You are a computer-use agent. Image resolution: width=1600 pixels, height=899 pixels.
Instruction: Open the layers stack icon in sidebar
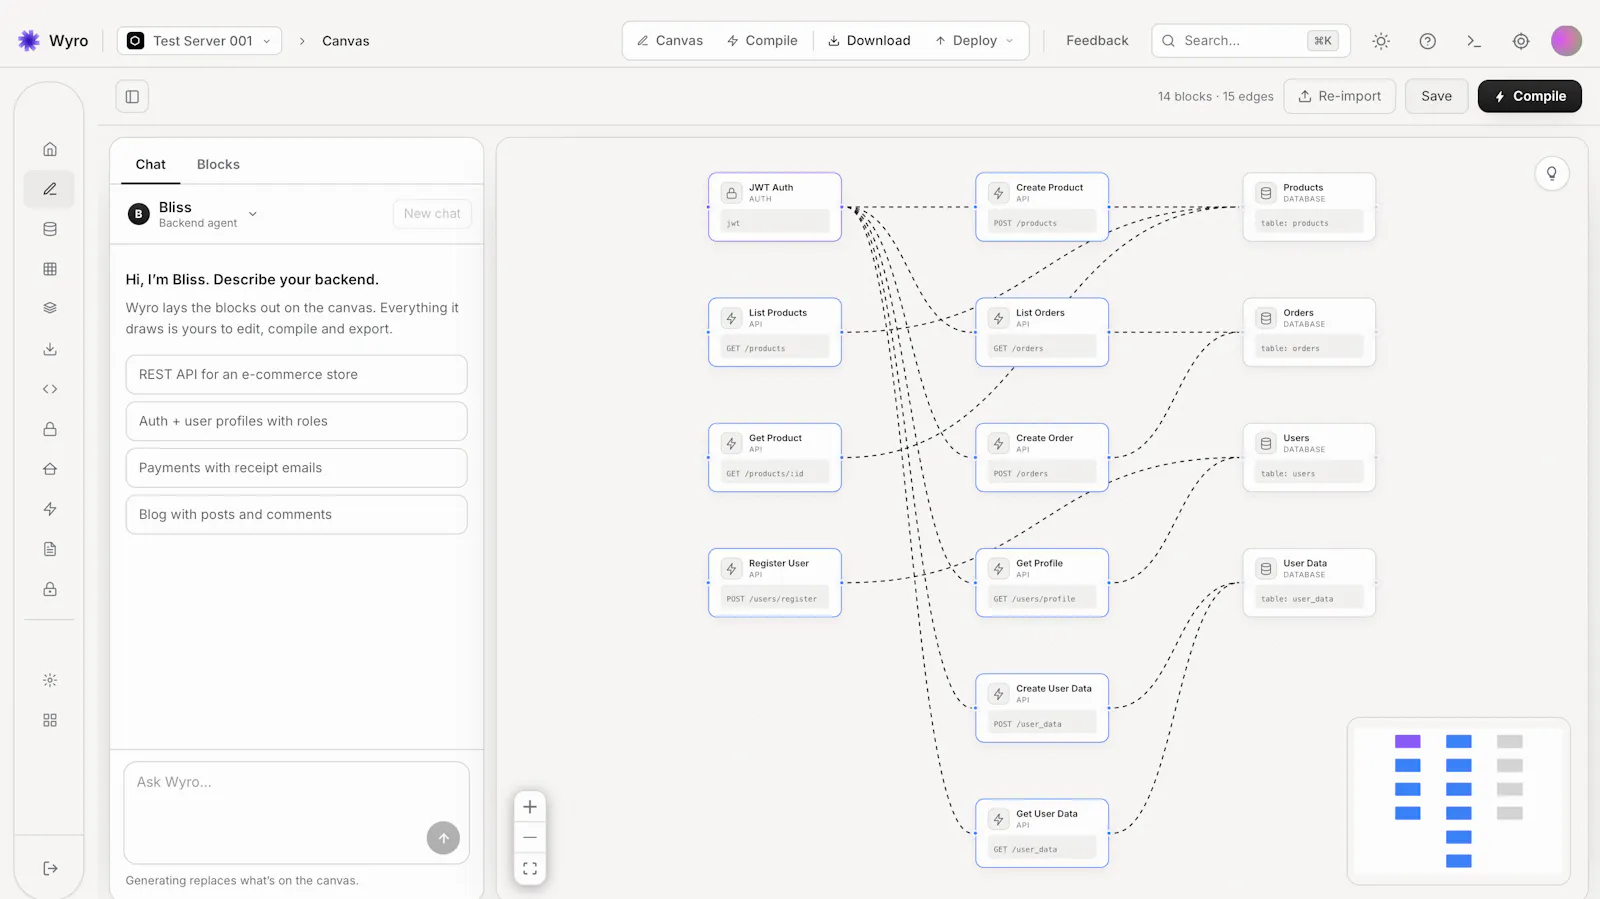coord(49,308)
